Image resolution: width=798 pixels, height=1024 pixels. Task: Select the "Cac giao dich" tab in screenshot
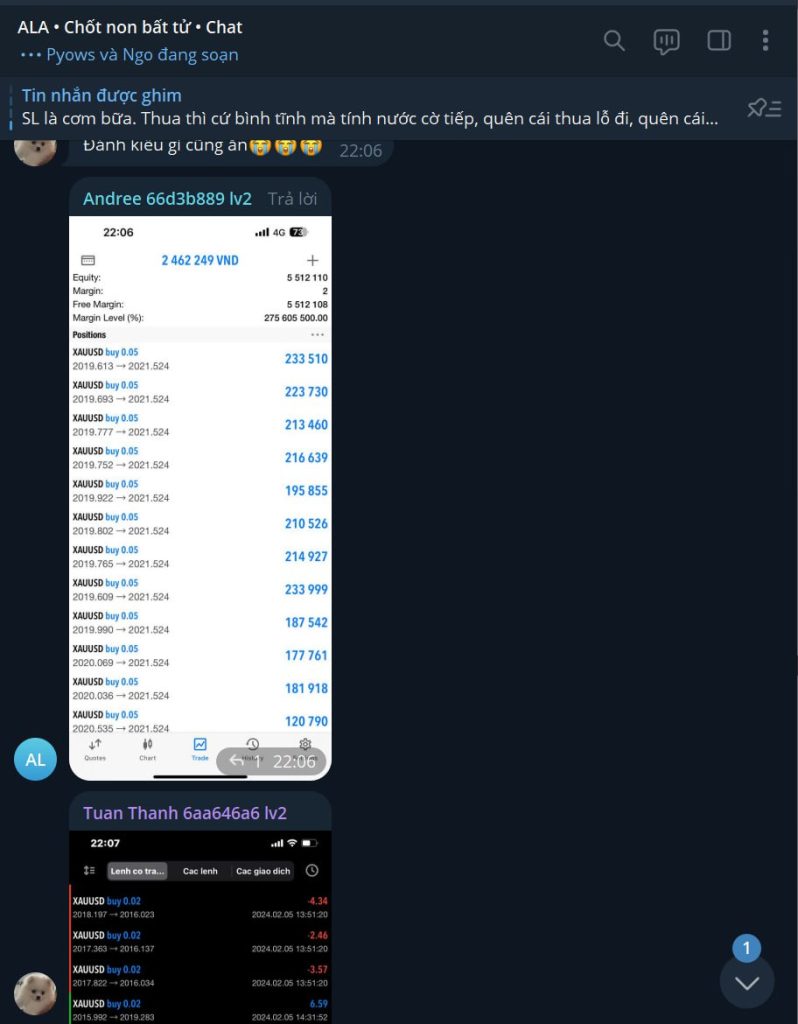pyautogui.click(x=263, y=871)
